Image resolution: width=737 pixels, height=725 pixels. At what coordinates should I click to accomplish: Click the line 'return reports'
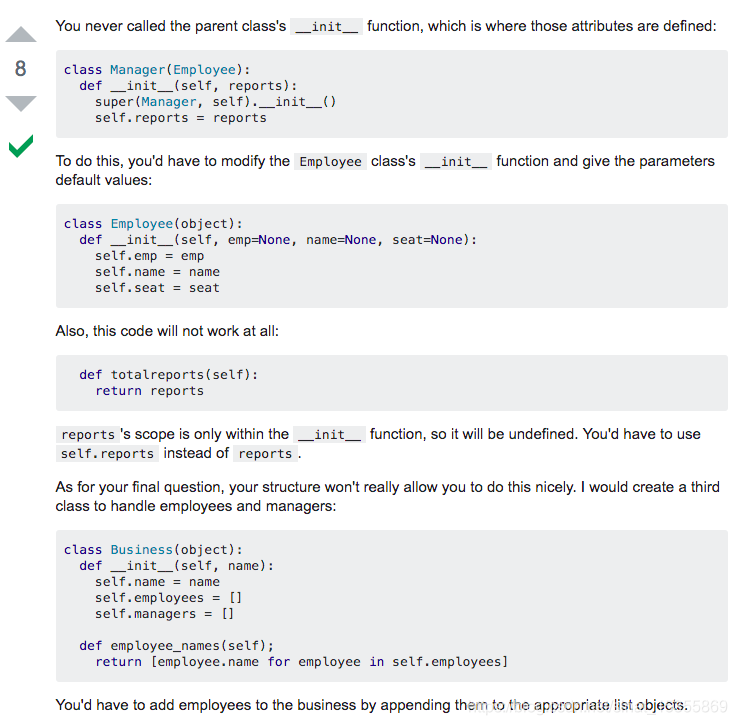pos(149,391)
